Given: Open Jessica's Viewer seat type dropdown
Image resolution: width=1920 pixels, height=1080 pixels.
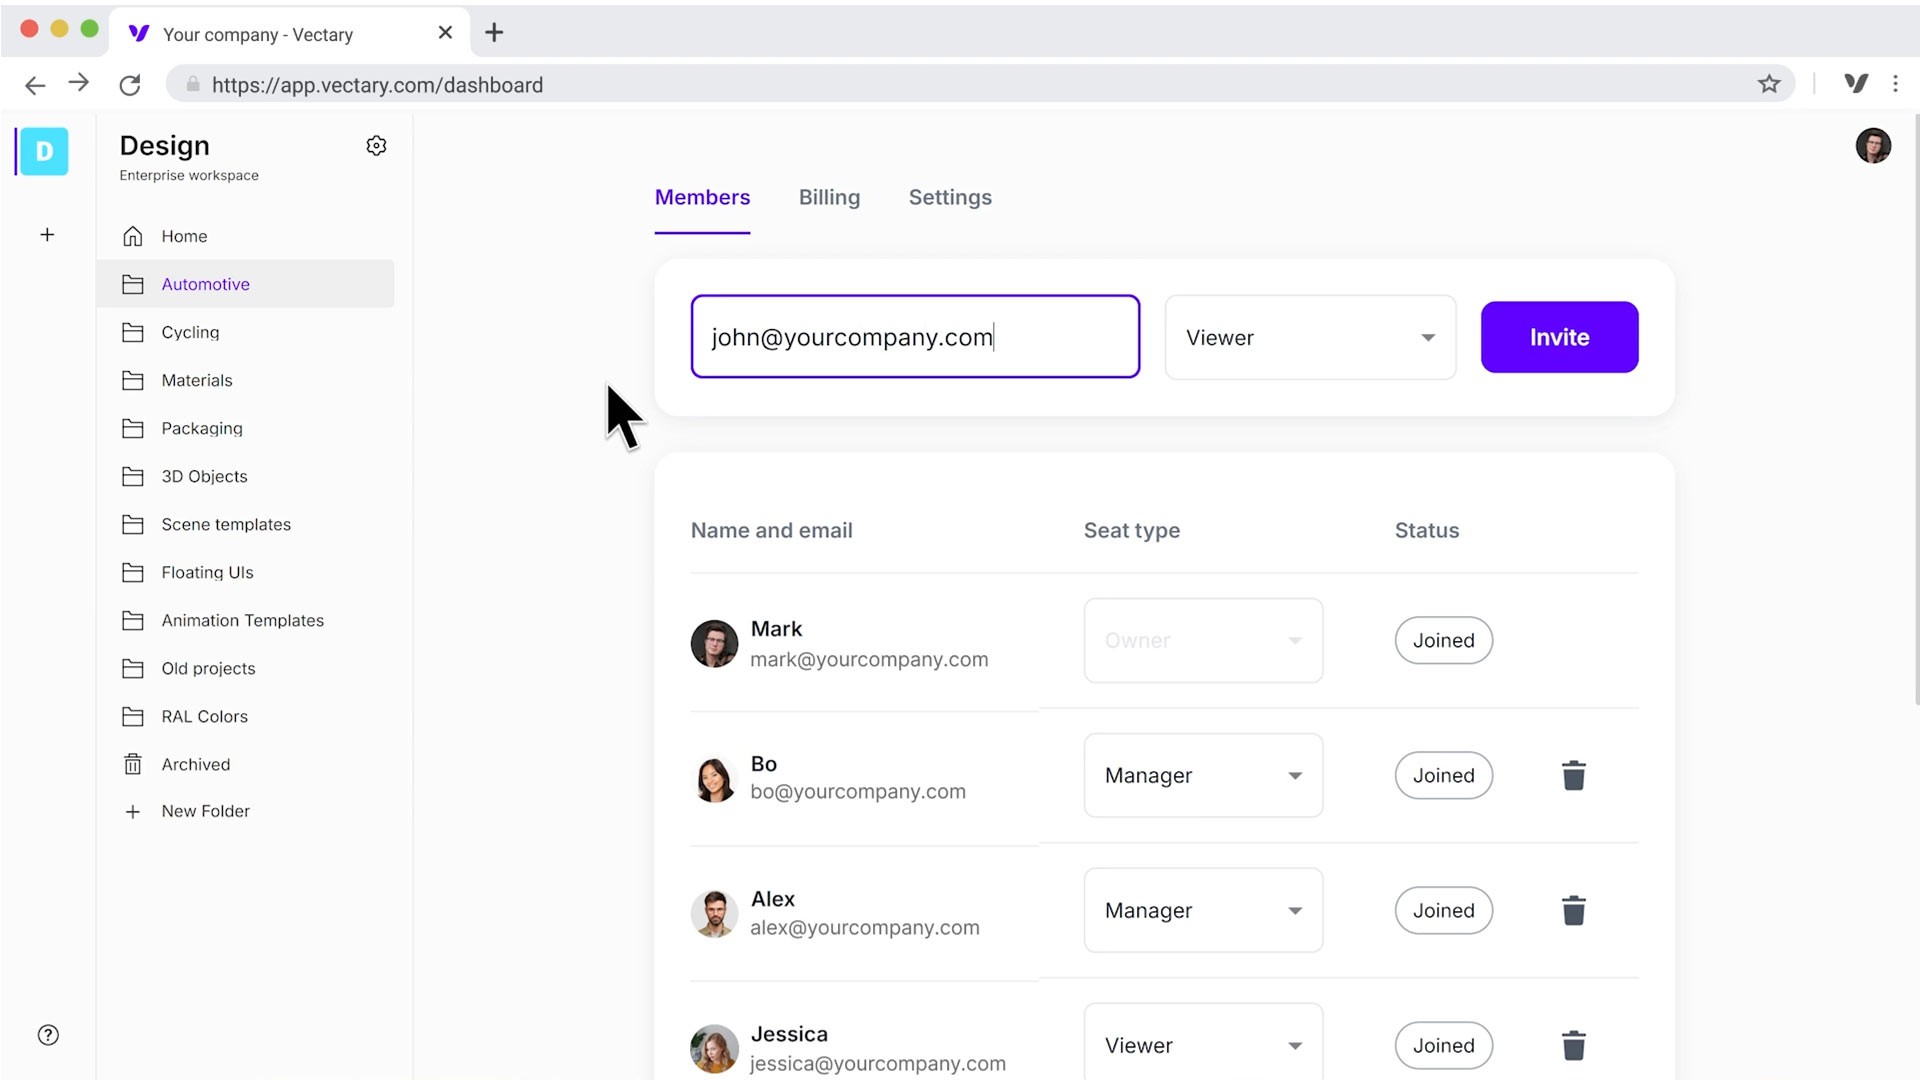Looking at the screenshot, I should (1203, 1046).
